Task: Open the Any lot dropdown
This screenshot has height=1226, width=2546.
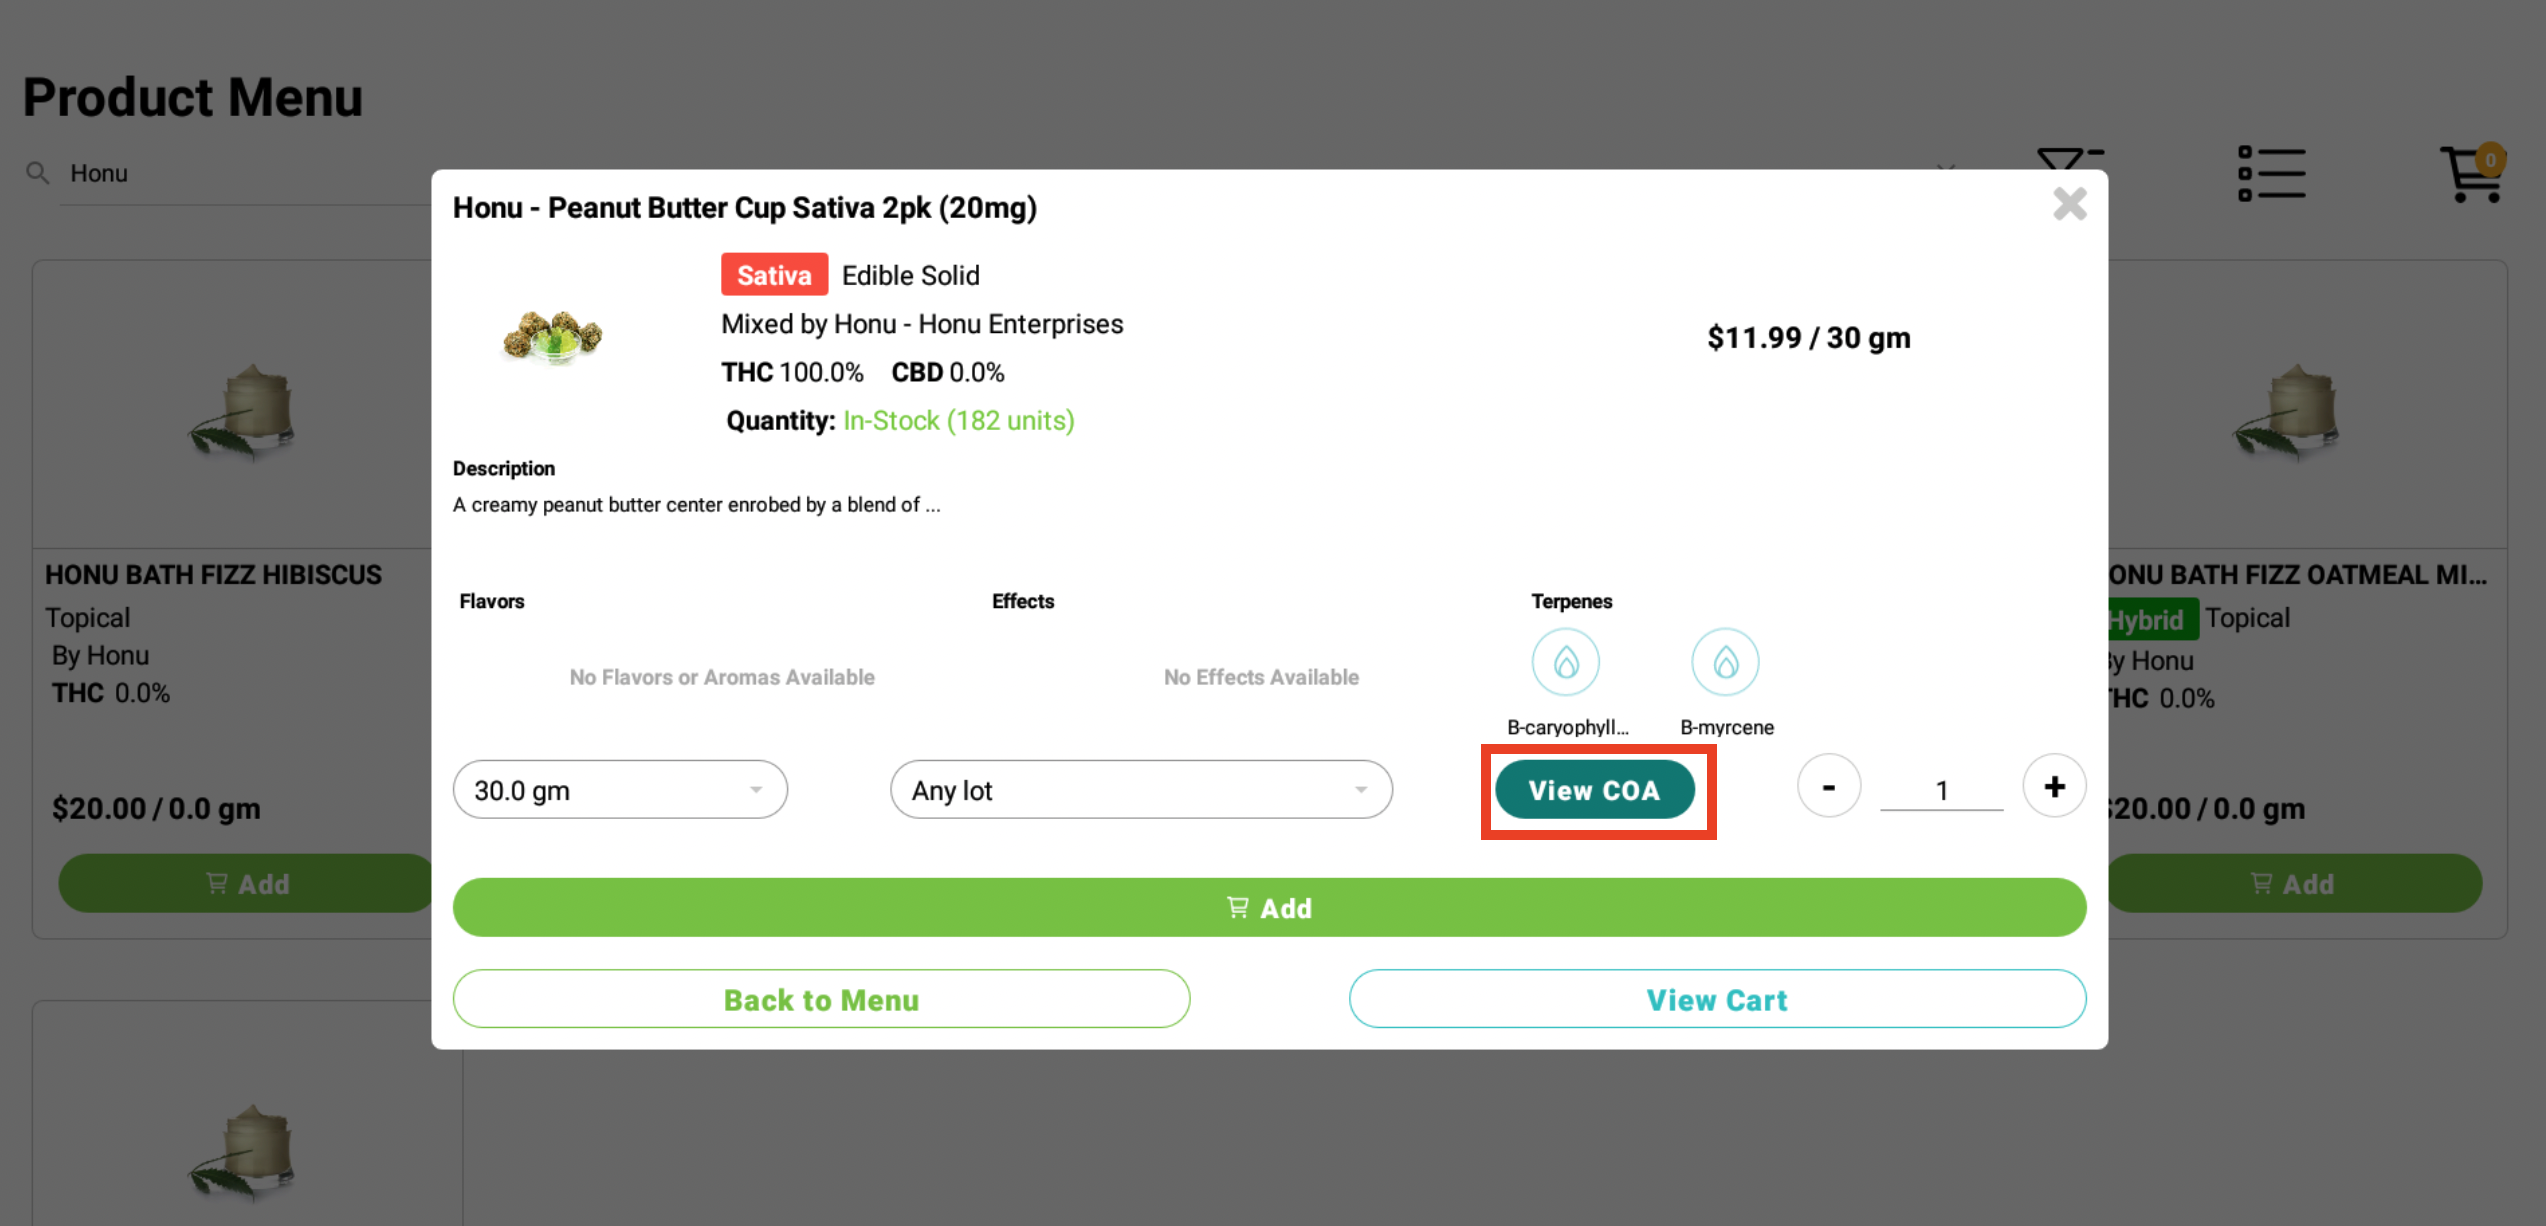Action: 1141,790
